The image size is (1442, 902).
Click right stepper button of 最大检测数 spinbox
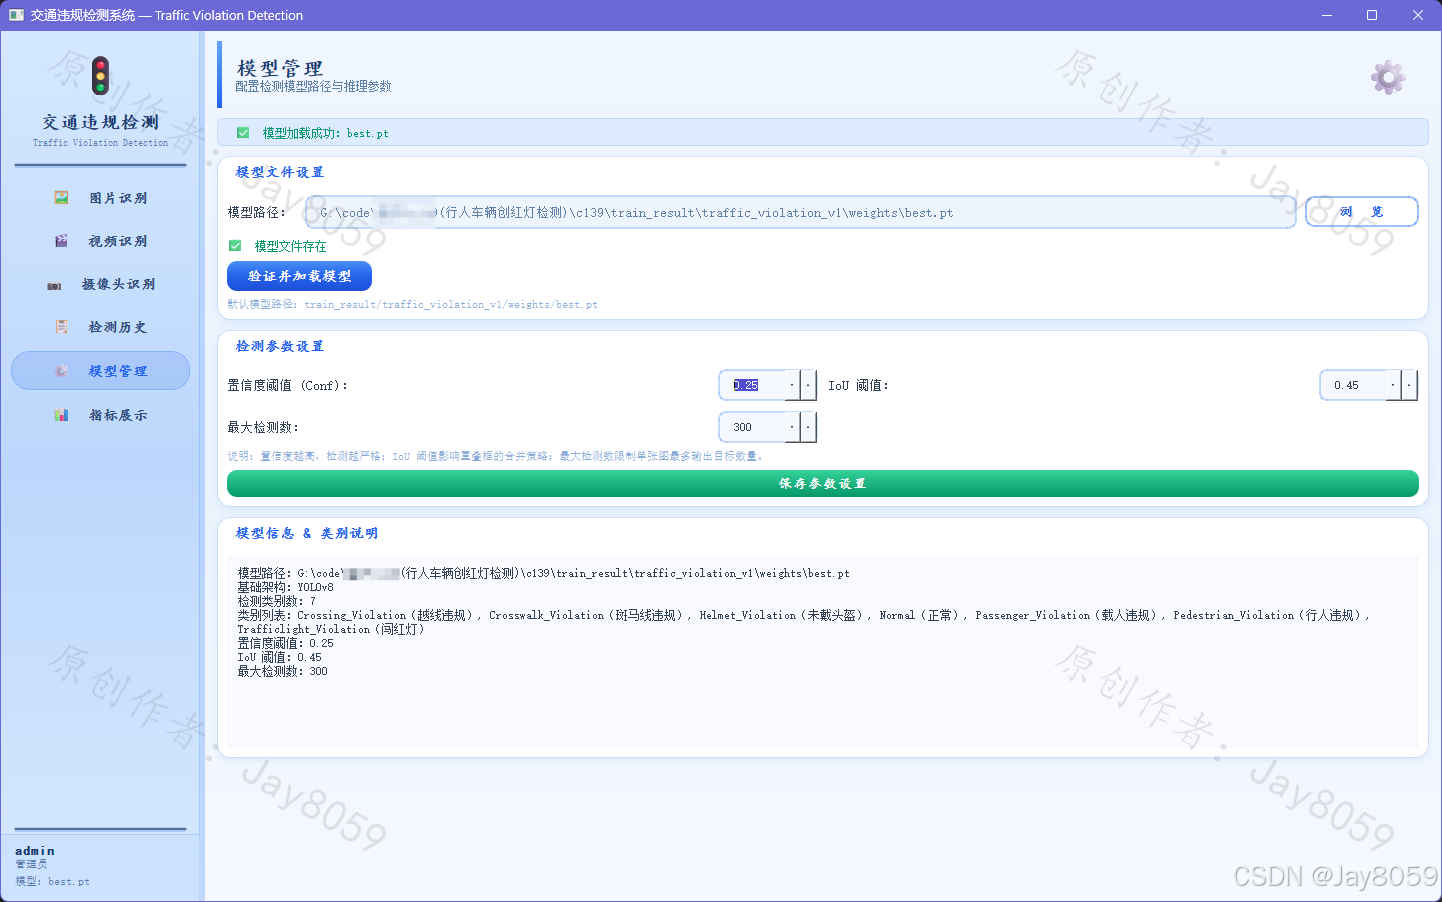coord(808,427)
